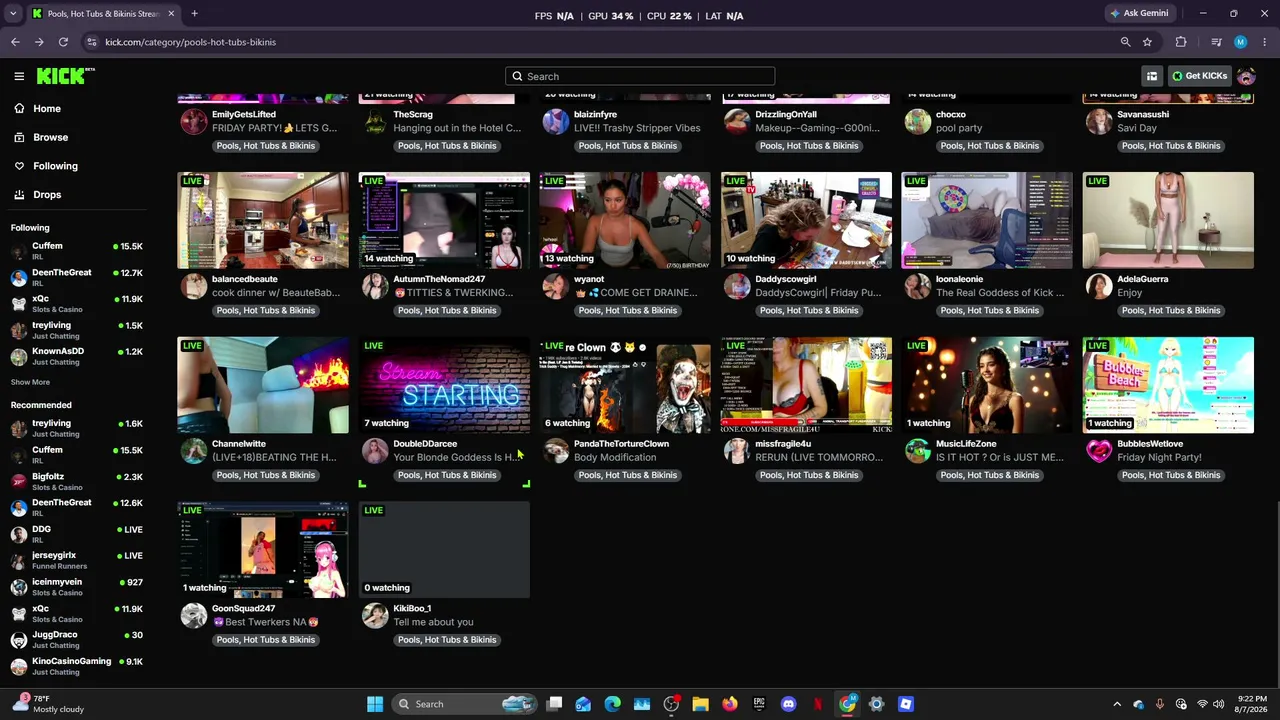Click MusicLifeZone's channel avatar
The width and height of the screenshot is (1280, 720).
pyautogui.click(x=918, y=451)
